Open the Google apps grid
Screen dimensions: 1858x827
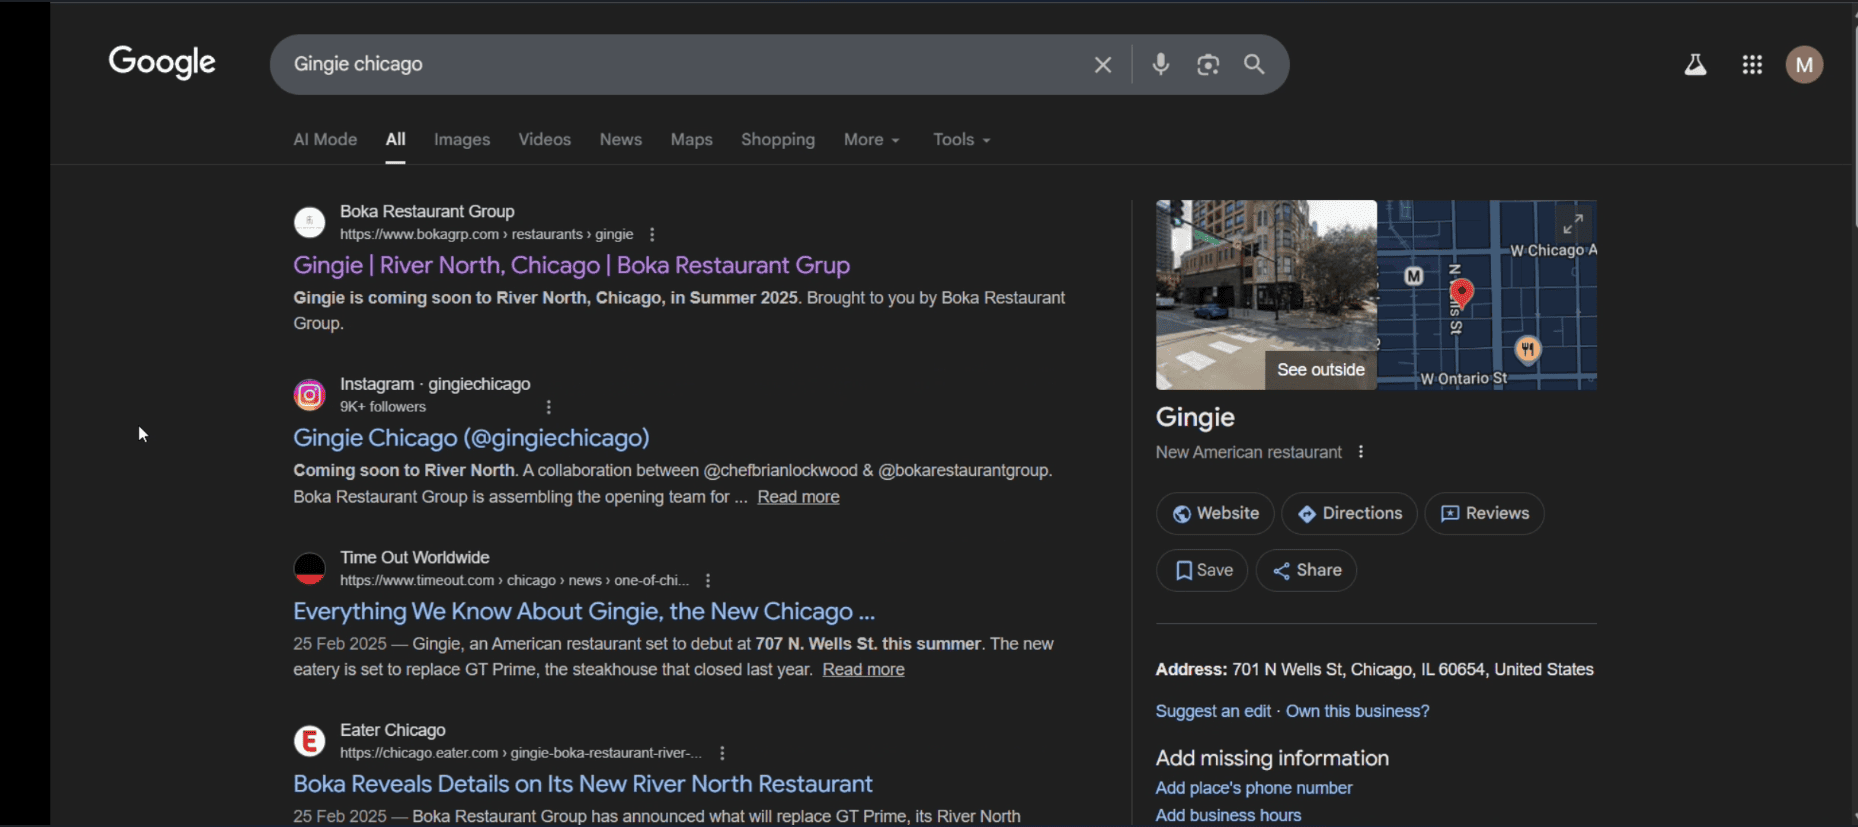pyautogui.click(x=1752, y=65)
